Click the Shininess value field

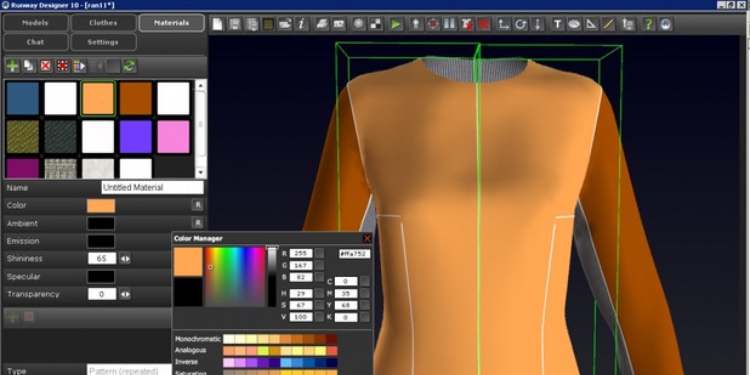click(102, 259)
